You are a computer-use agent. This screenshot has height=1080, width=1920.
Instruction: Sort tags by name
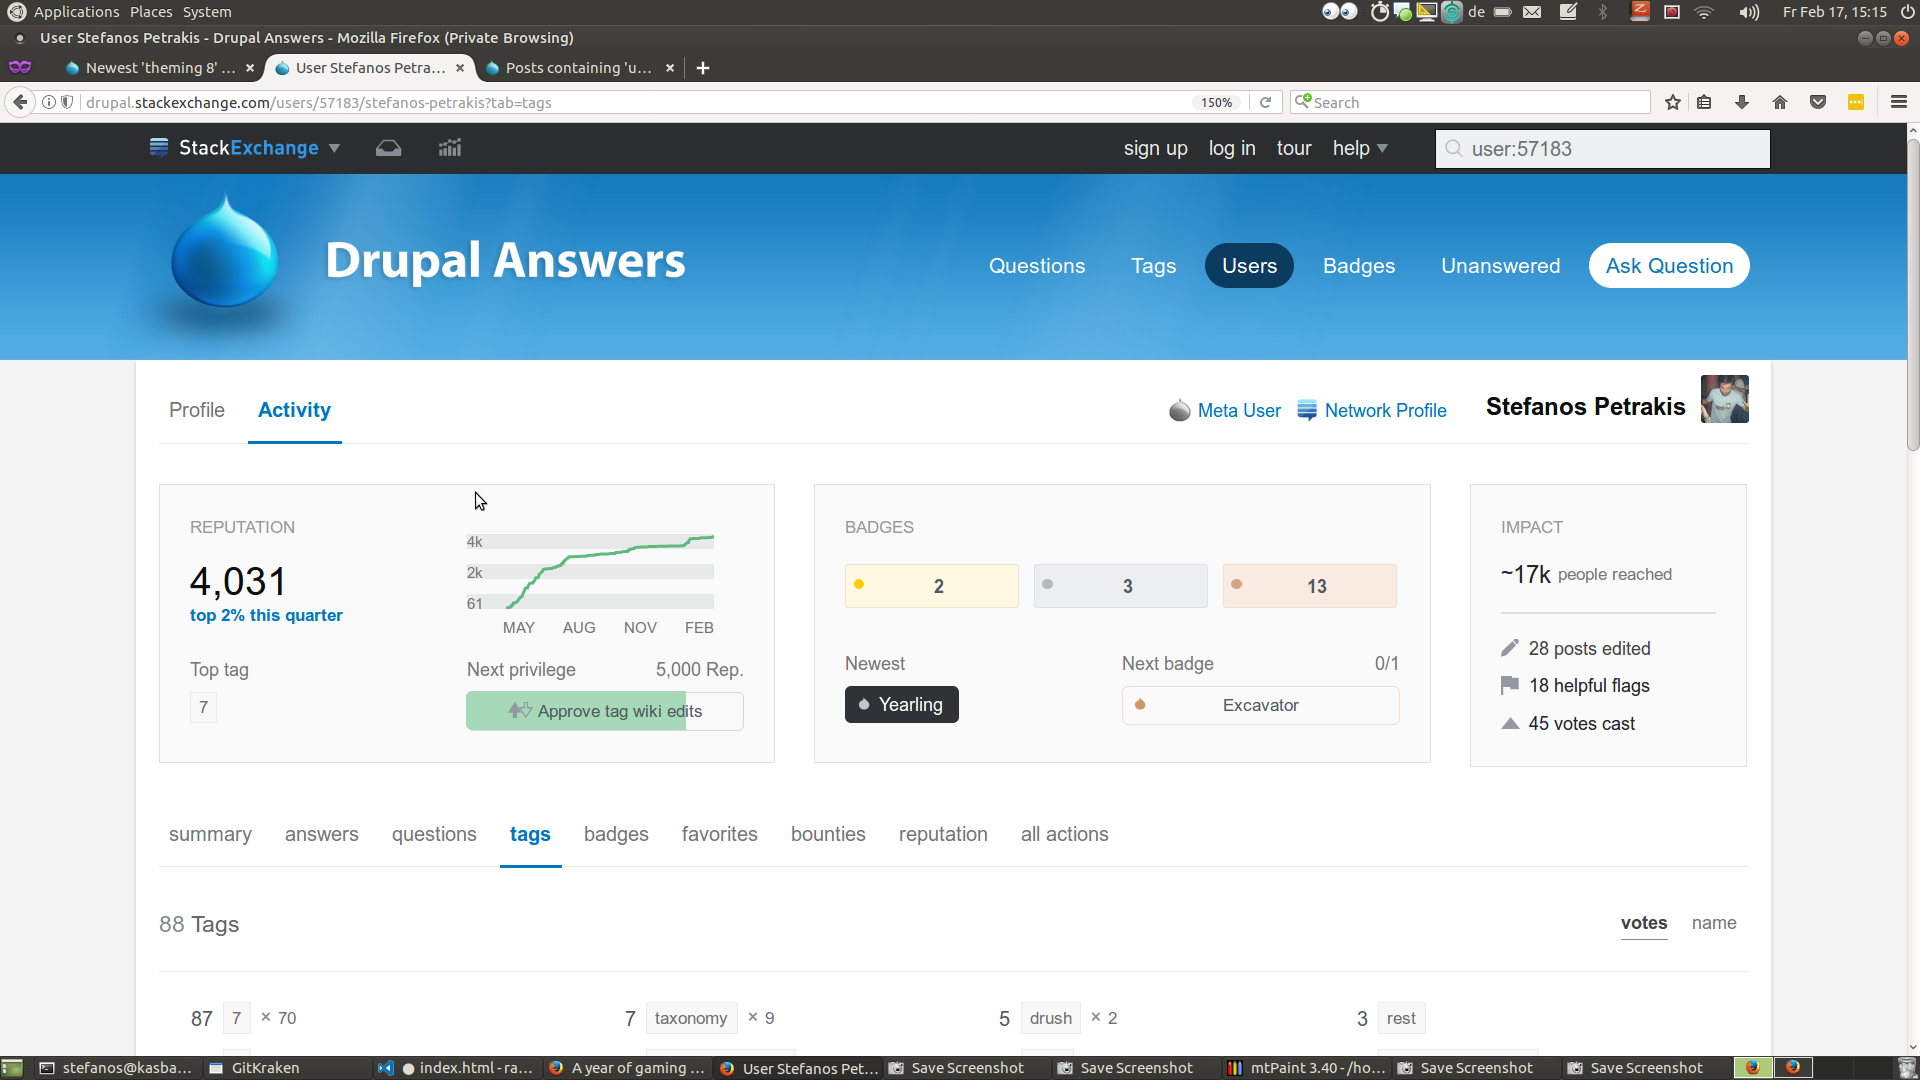(x=1714, y=923)
